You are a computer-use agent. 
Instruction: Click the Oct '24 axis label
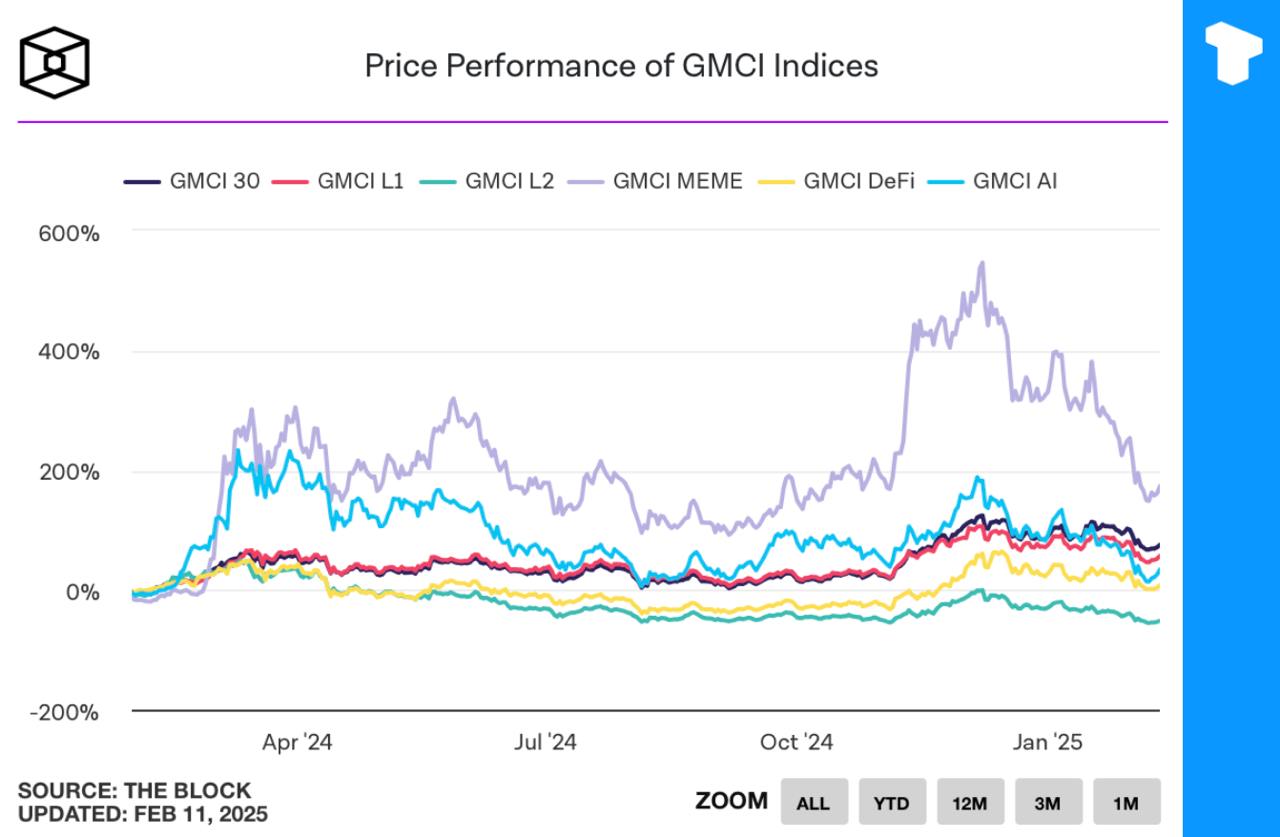796,742
